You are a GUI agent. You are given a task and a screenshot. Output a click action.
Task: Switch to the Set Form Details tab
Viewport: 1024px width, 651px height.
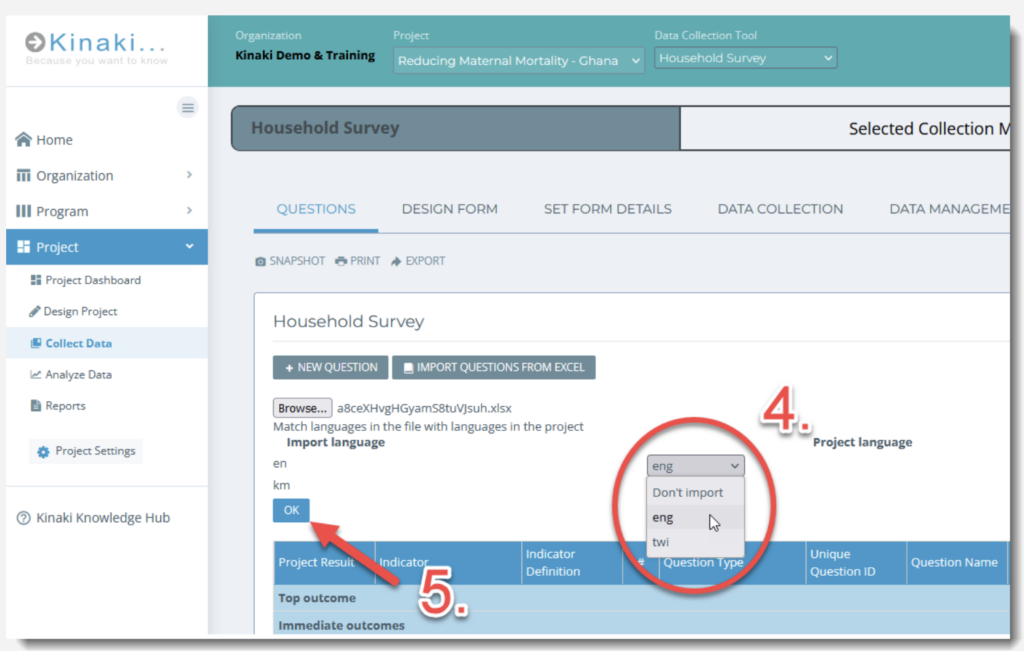[x=607, y=209]
